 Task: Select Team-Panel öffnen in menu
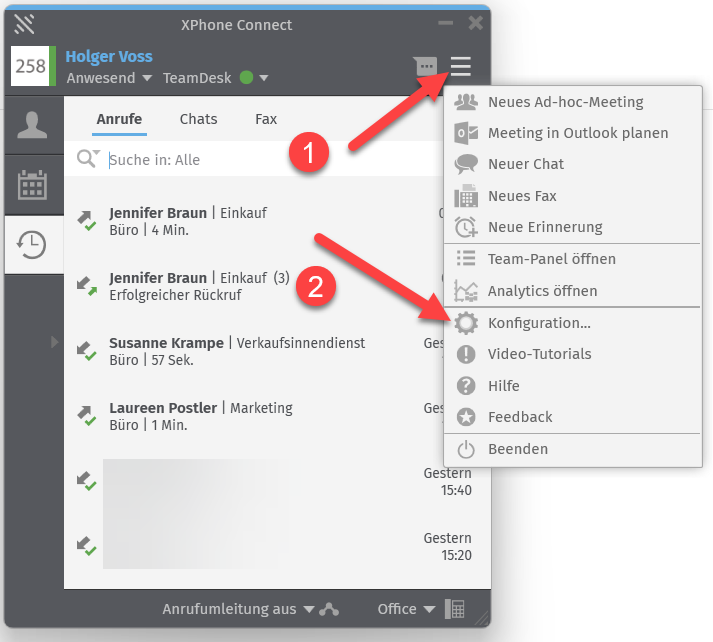551,259
